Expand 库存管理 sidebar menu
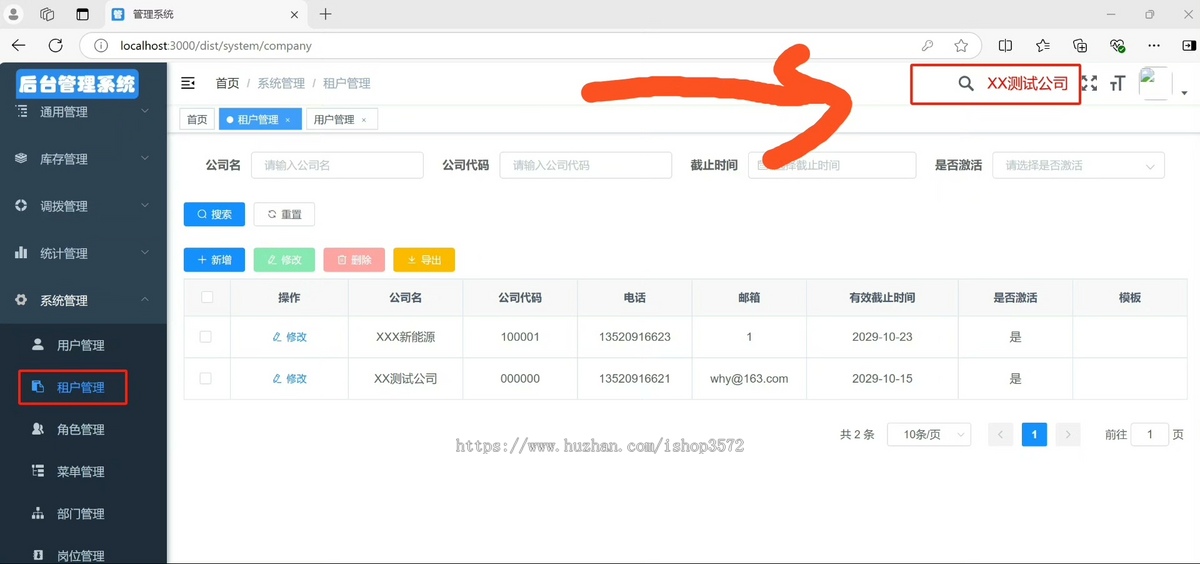 [83, 159]
